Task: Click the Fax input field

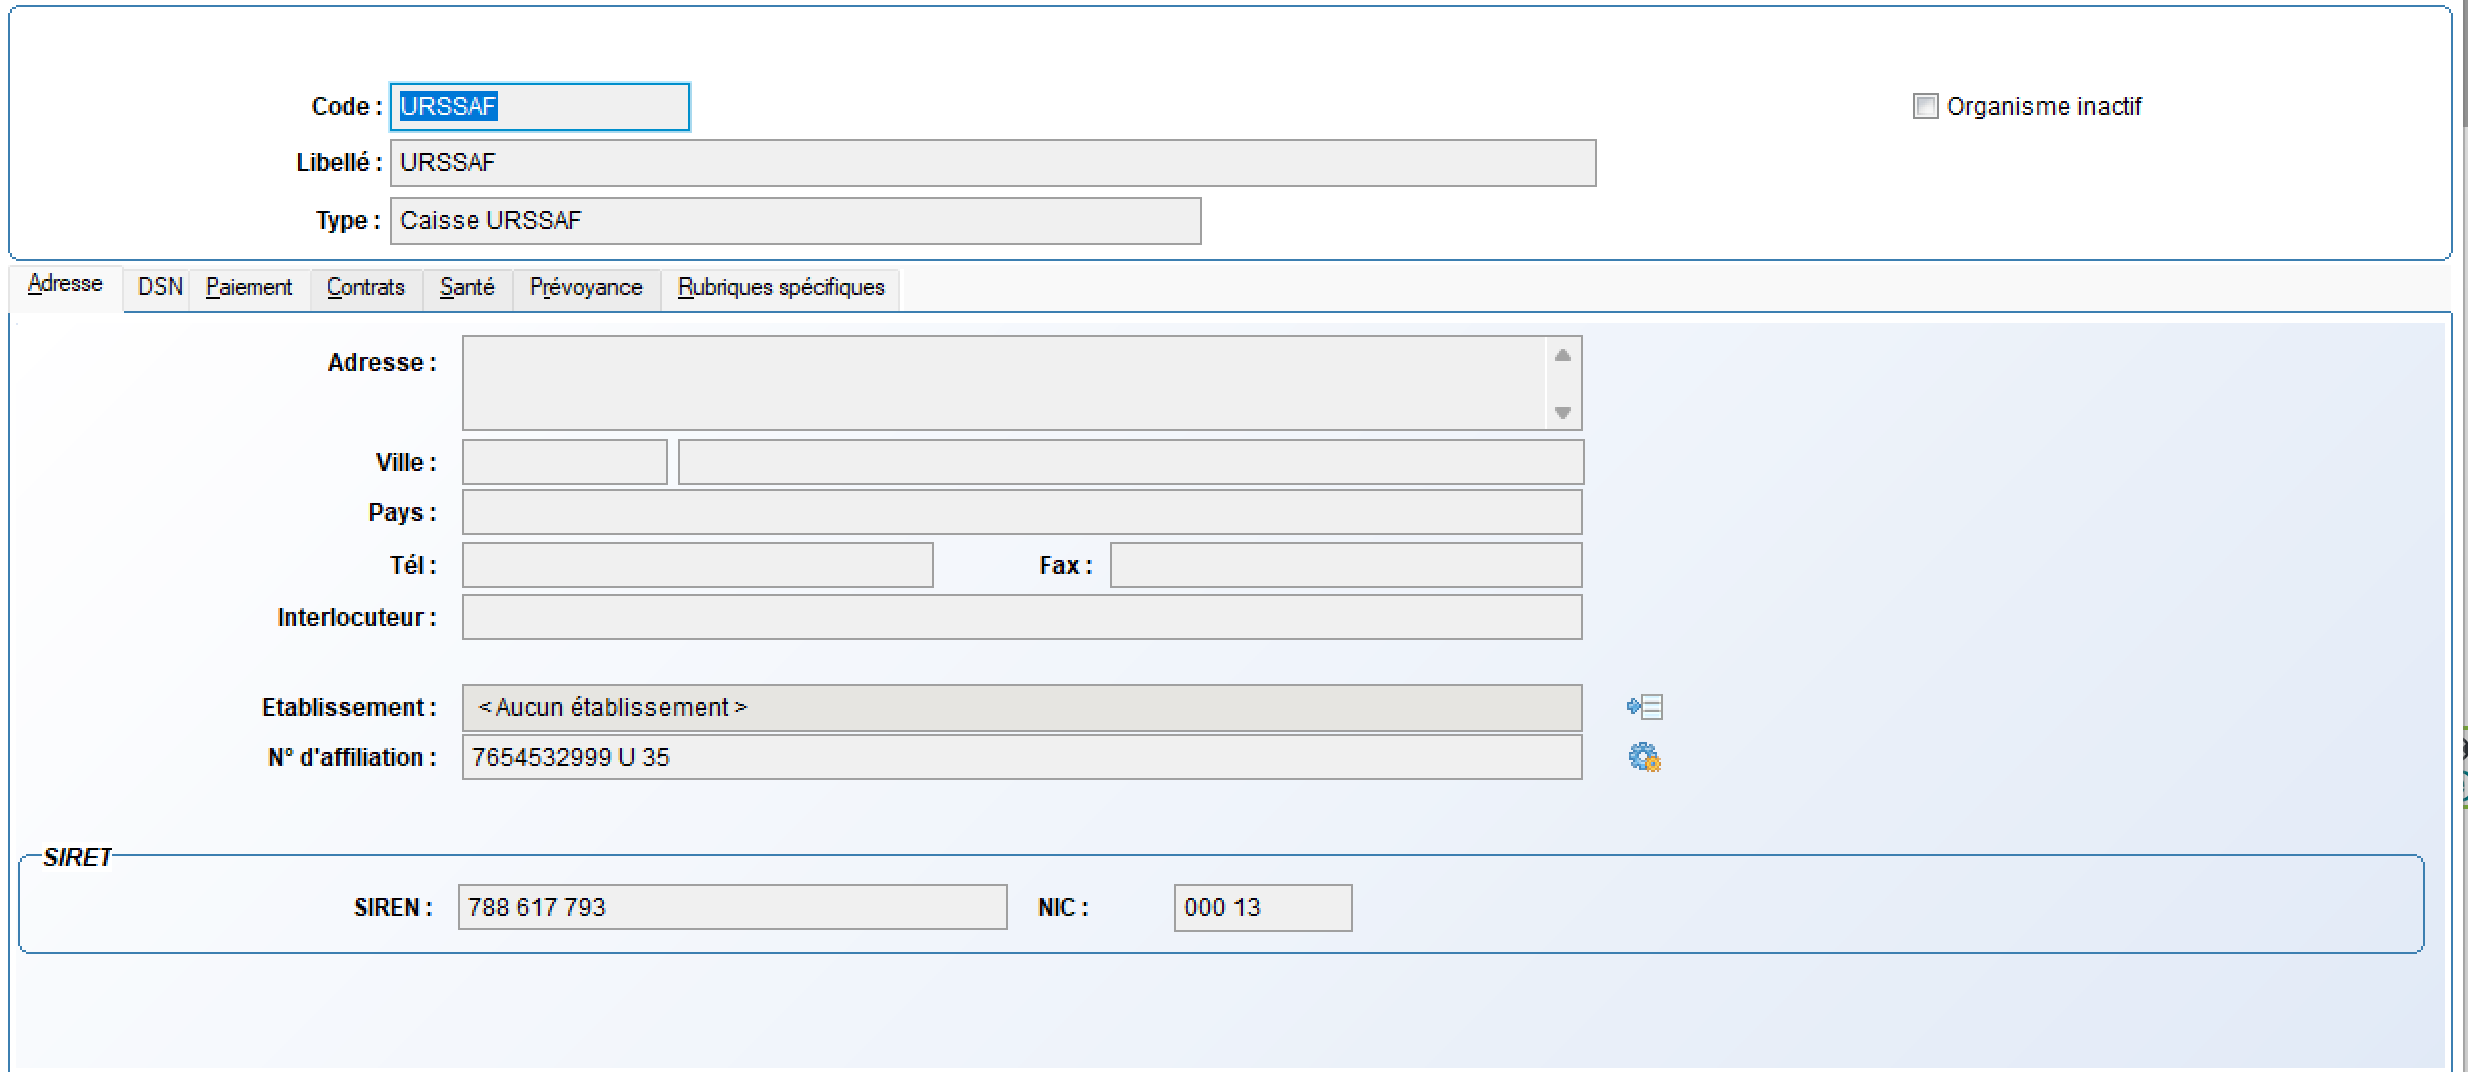Action: pos(1346,565)
